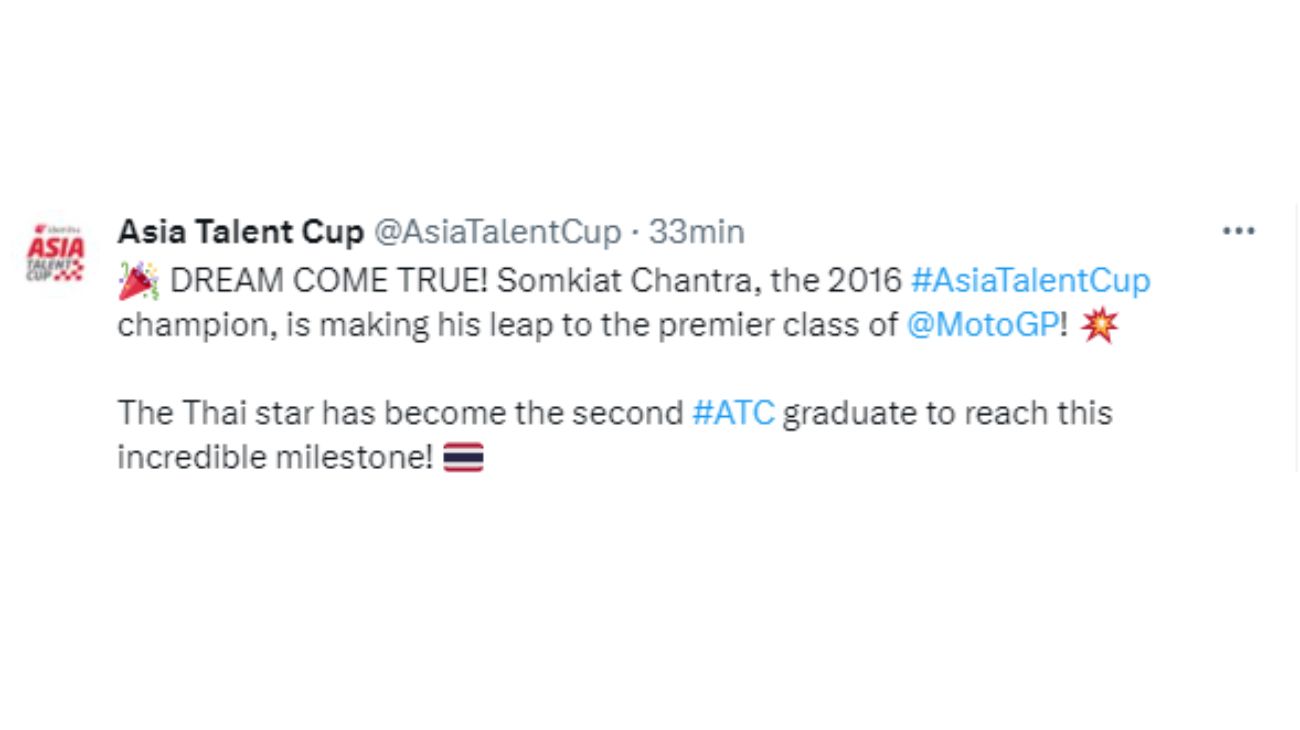Click the Thailand flag emoji

coord(465,456)
